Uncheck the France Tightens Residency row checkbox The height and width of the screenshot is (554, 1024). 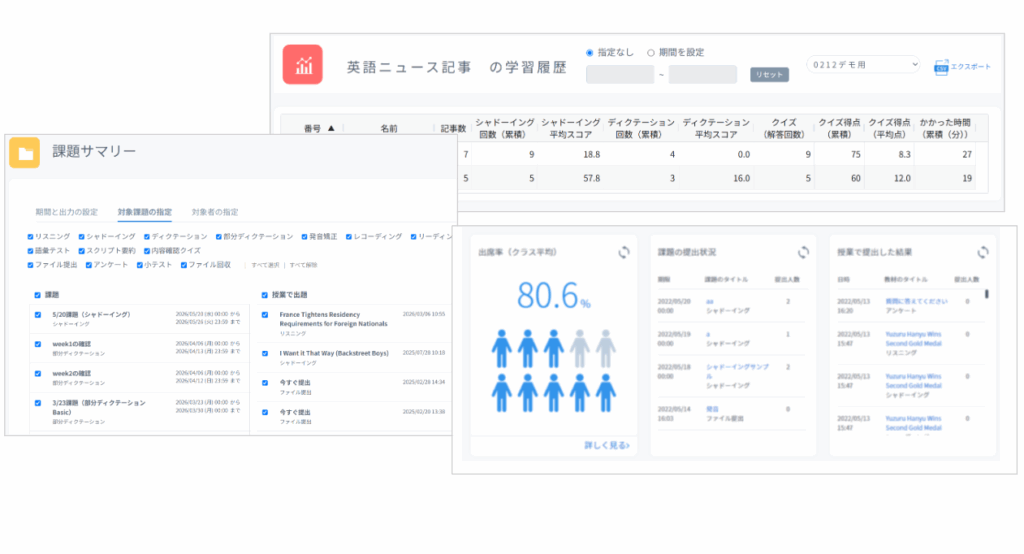pos(265,315)
